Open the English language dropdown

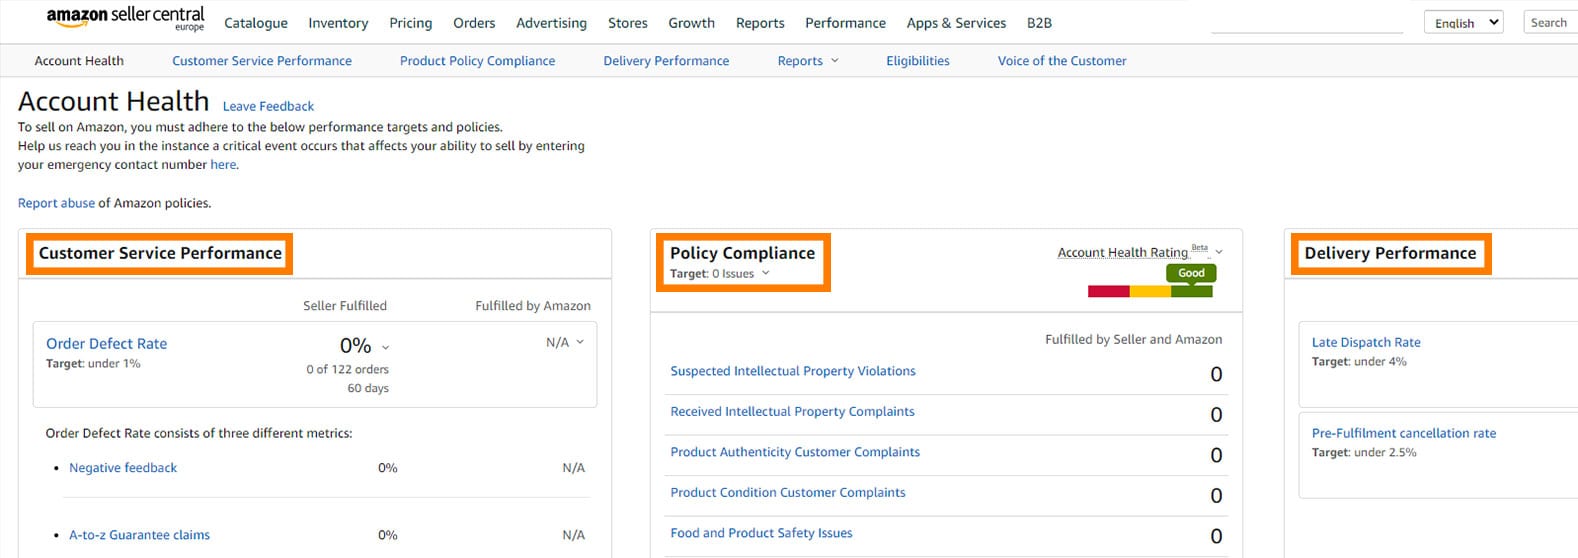click(1463, 22)
